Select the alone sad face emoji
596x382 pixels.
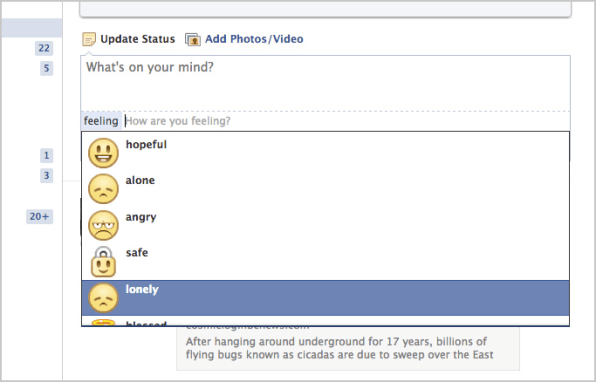[x=103, y=189]
